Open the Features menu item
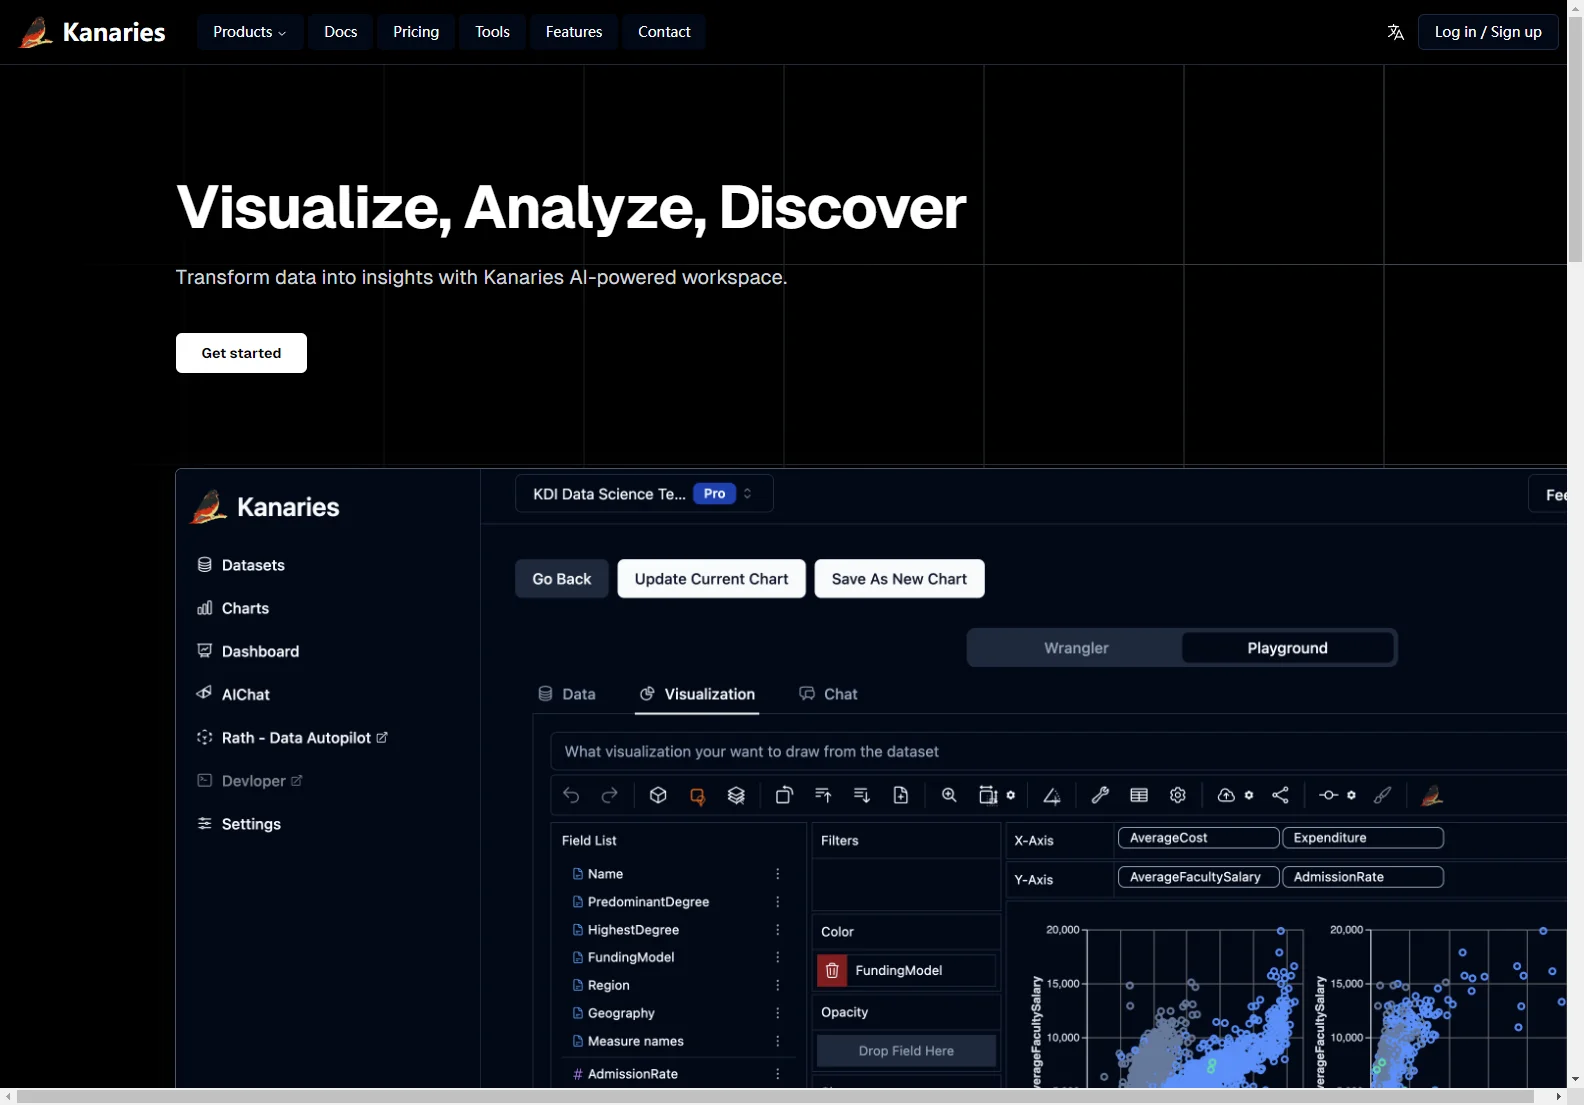The height and width of the screenshot is (1105, 1584). [574, 32]
